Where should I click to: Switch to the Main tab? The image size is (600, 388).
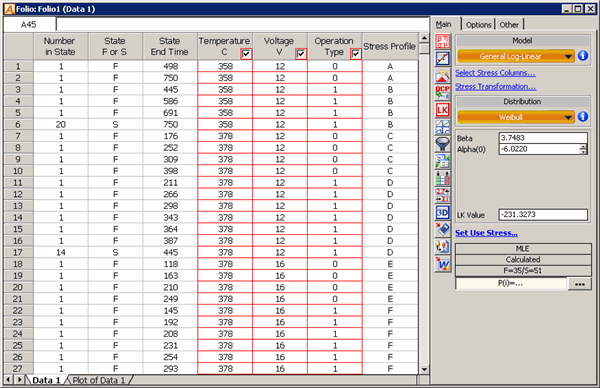coord(443,24)
